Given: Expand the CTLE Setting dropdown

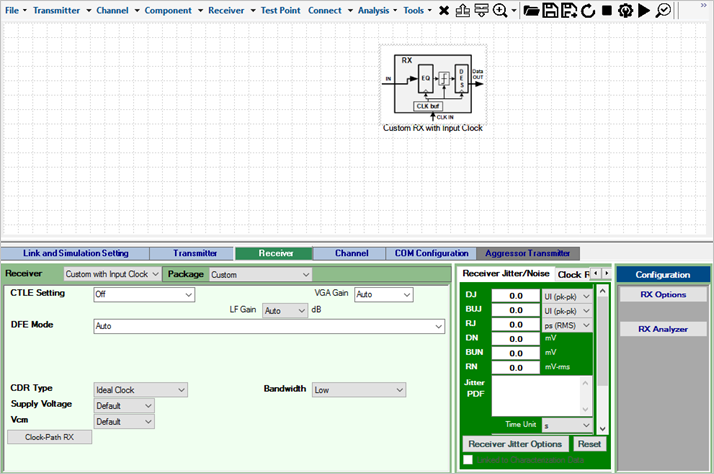Looking at the screenshot, I should point(188,295).
